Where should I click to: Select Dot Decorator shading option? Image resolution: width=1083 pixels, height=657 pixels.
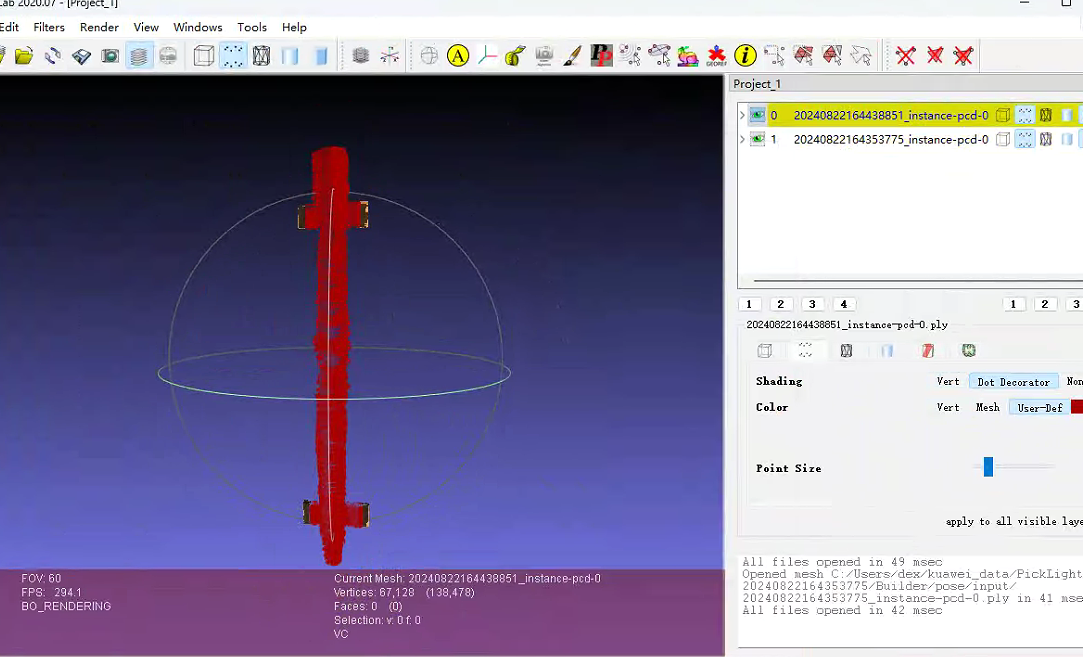(x=1013, y=381)
